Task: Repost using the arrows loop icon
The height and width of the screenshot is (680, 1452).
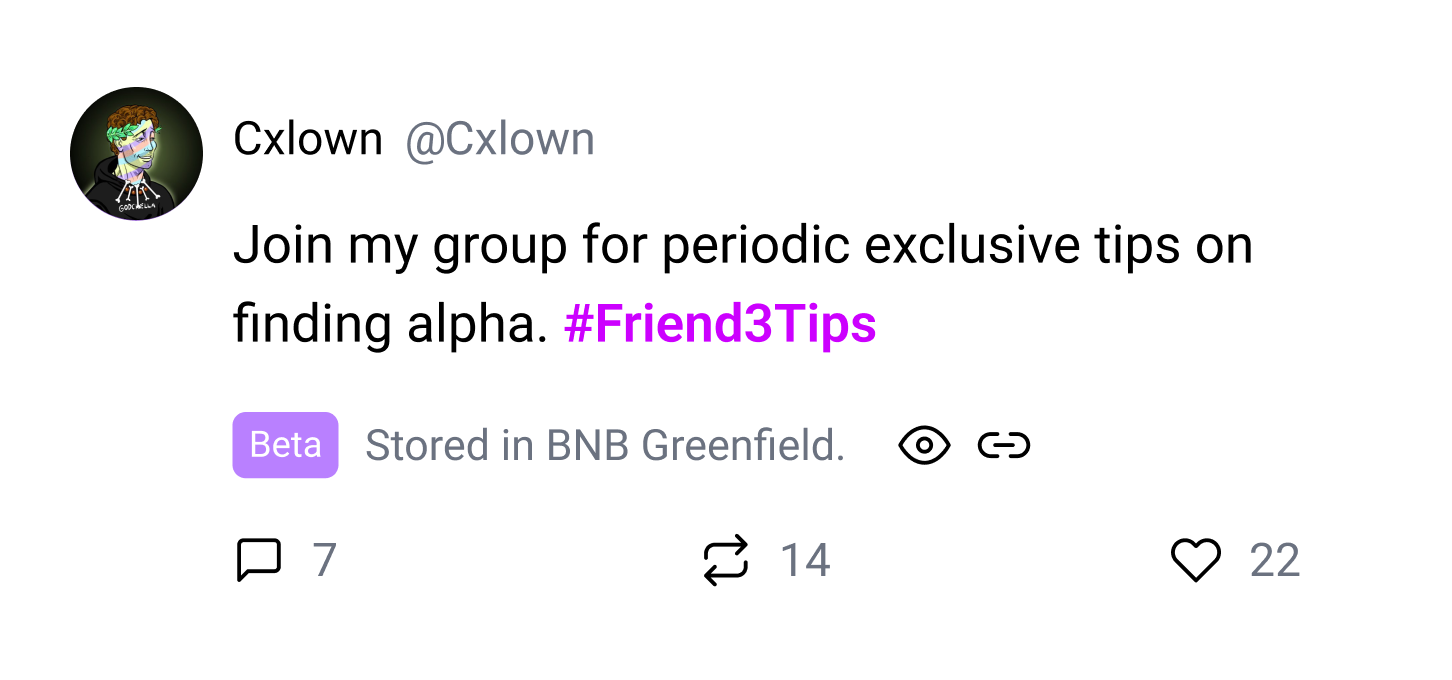Action: tap(725, 560)
